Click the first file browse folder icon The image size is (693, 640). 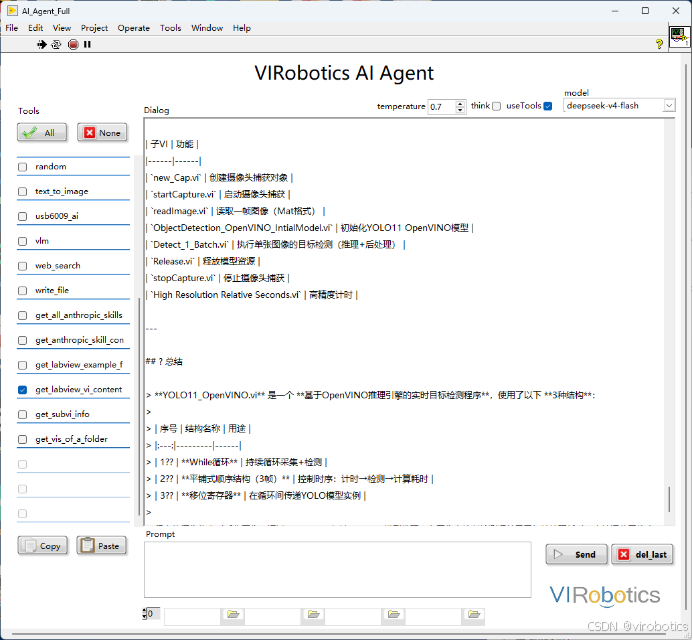tap(233, 614)
